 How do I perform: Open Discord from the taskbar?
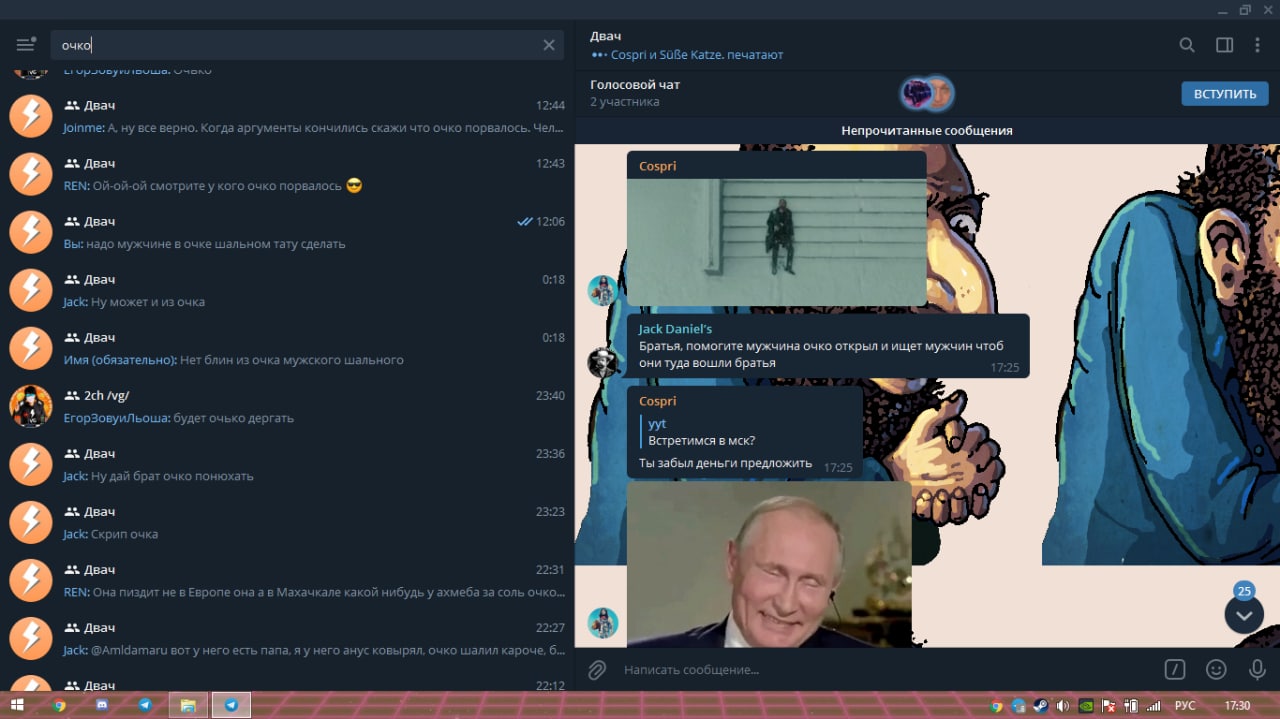102,705
